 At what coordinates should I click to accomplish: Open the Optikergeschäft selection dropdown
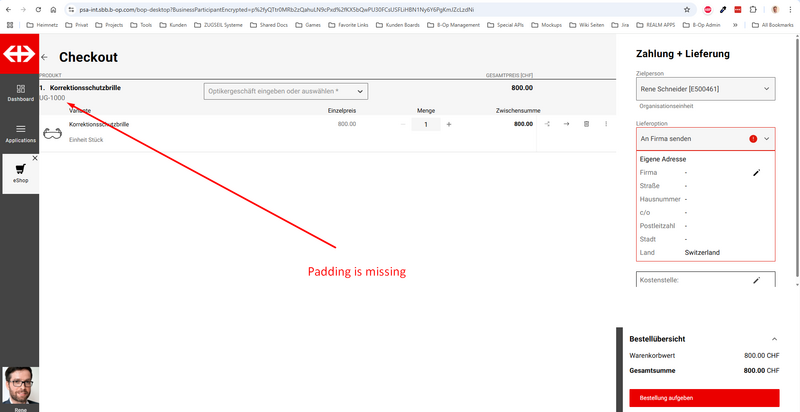pos(285,91)
